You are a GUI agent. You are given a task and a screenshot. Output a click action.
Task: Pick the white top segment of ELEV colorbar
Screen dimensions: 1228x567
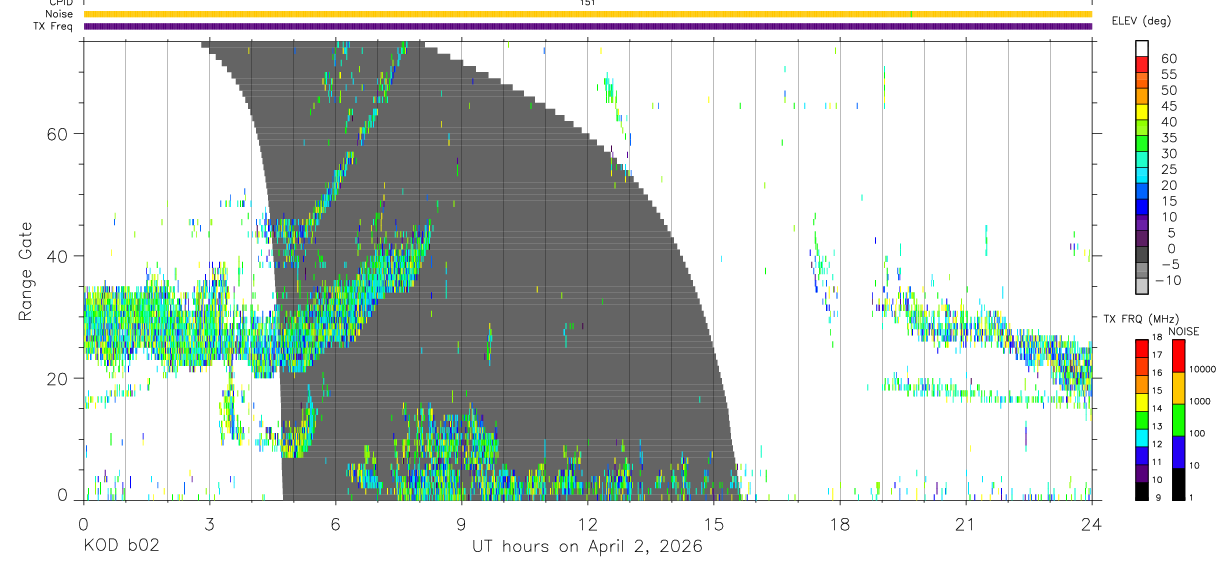coord(1142,49)
